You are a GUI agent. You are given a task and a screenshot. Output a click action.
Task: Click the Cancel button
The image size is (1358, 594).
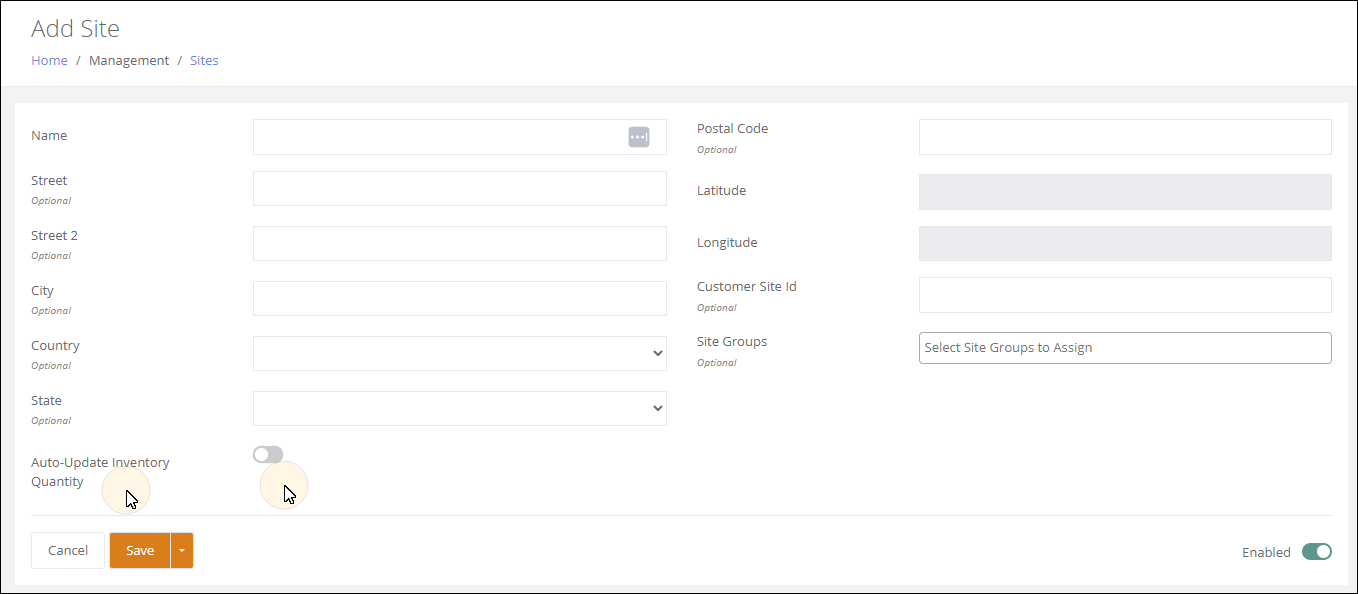tap(68, 550)
